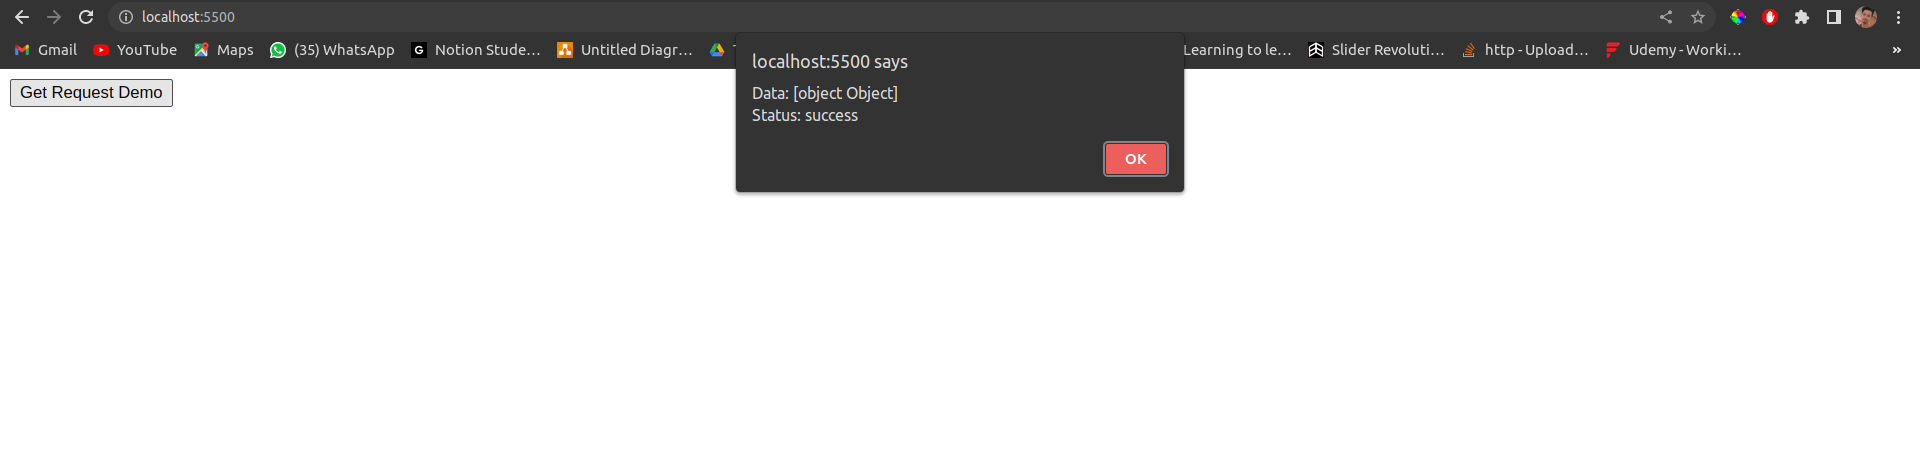Bookmark this page with the star icon

click(x=1698, y=17)
